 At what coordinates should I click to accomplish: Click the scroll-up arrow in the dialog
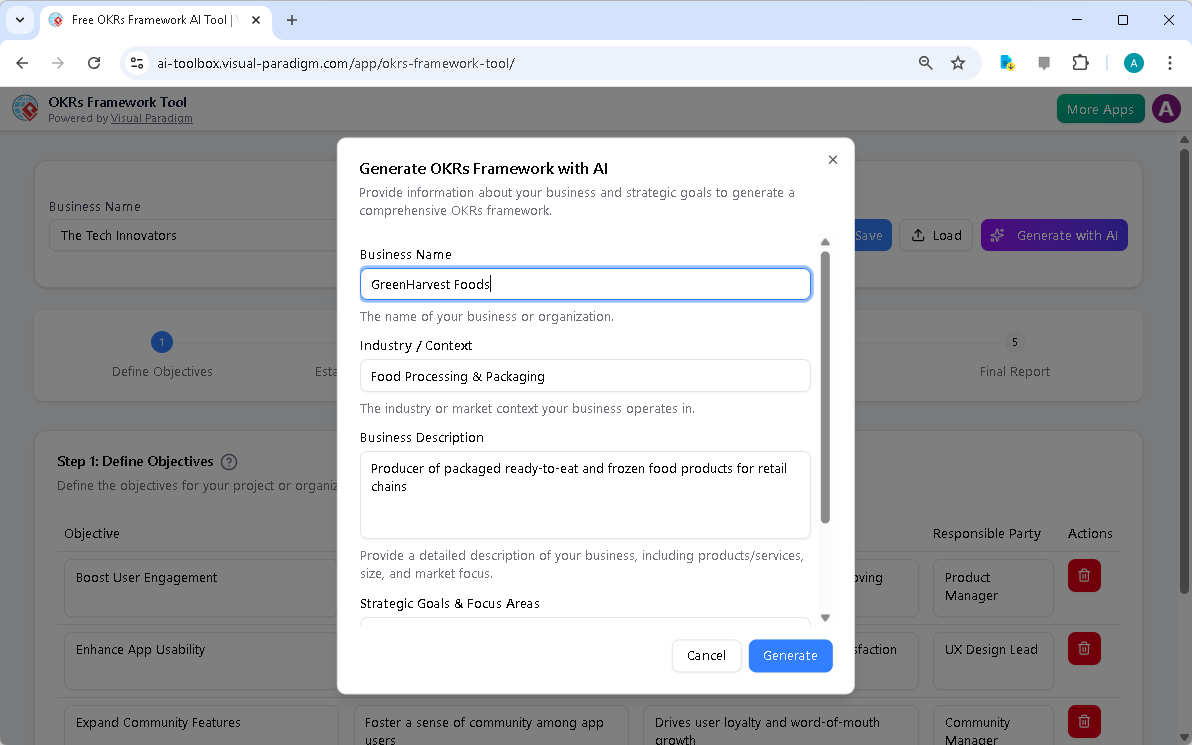[825, 241]
